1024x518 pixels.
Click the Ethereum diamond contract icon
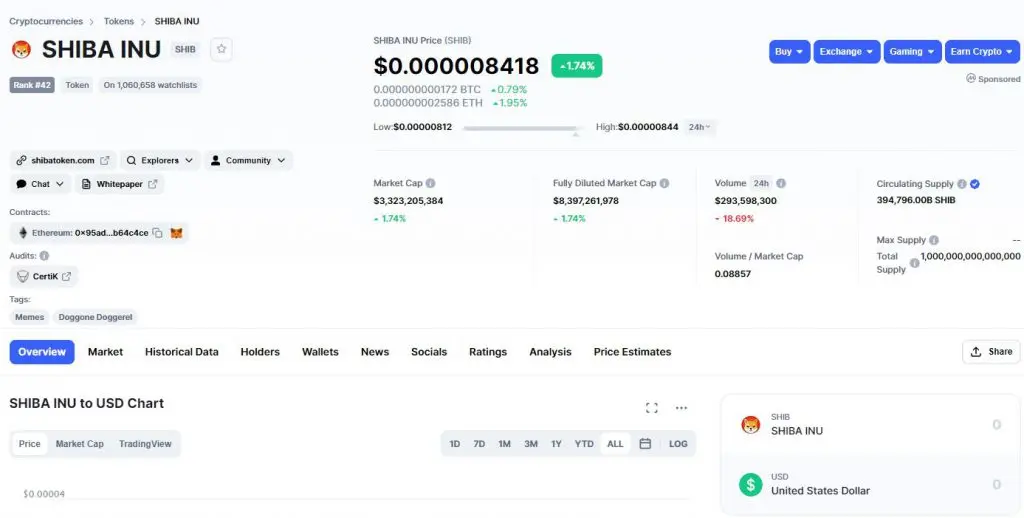(x=23, y=233)
